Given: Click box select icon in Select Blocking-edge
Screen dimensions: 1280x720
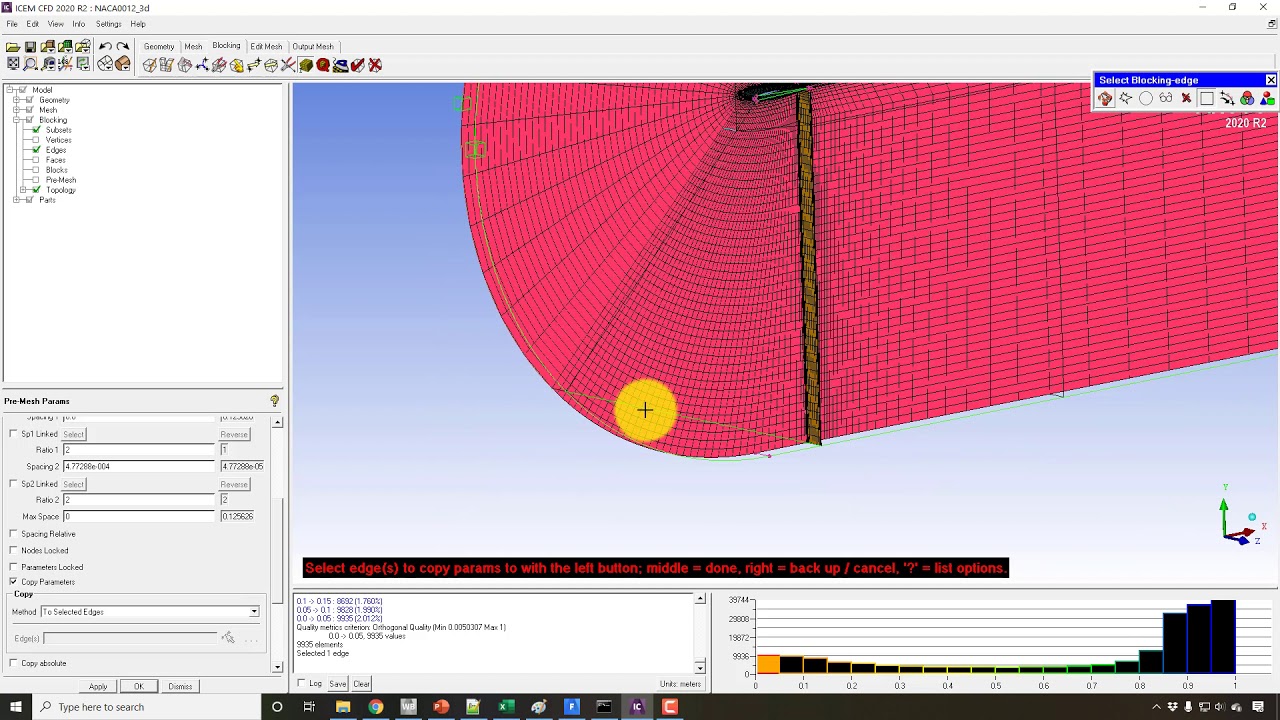Looking at the screenshot, I should pos(1207,98).
